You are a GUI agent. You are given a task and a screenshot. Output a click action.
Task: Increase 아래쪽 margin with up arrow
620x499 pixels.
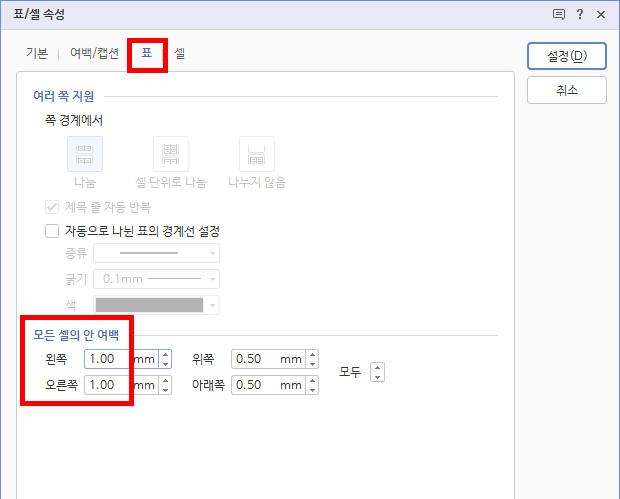(312, 380)
